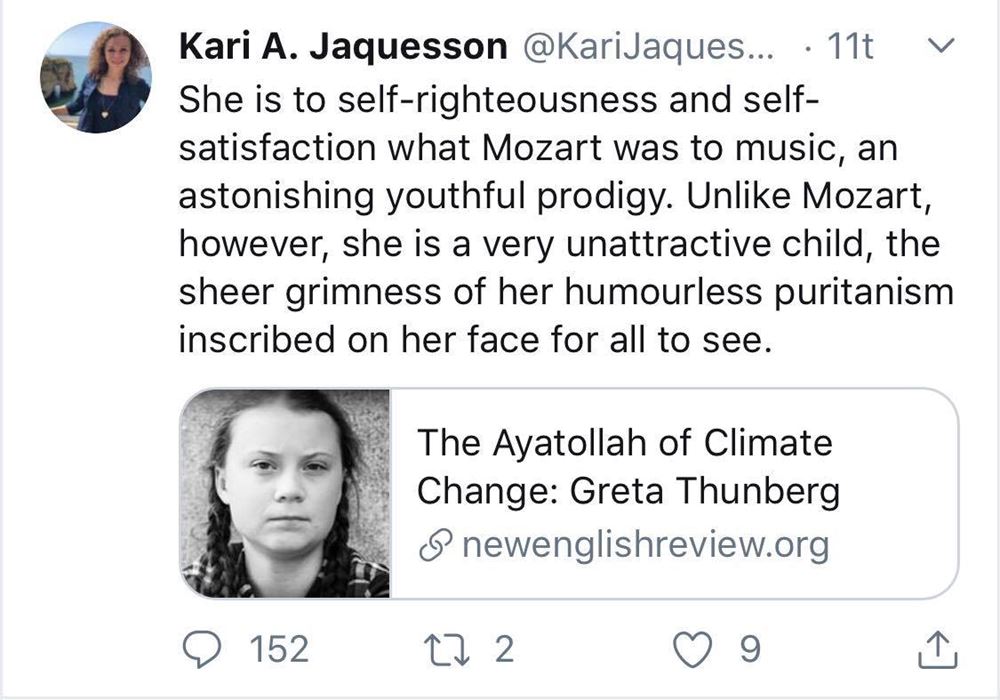Open Kari A. Jaquesson's profile avatar
Viewport: 1000px width, 700px height.
coord(95,78)
